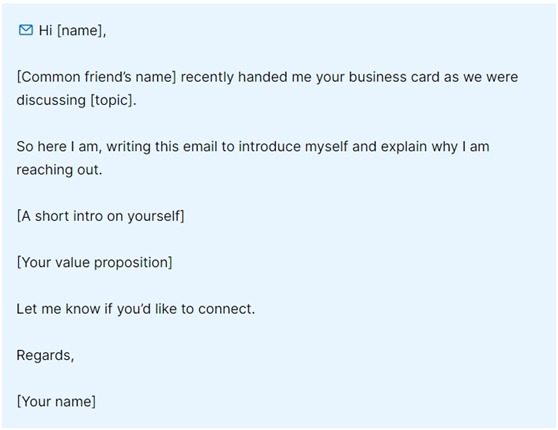Click the 'Regards,' closing line

coord(45,355)
